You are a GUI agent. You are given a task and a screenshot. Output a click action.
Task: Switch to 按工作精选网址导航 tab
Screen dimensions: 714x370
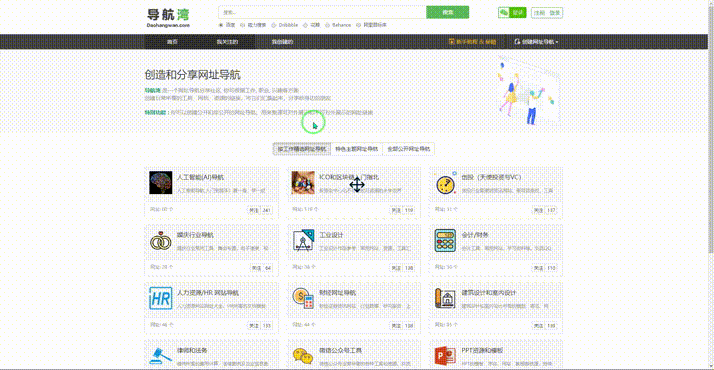point(302,149)
